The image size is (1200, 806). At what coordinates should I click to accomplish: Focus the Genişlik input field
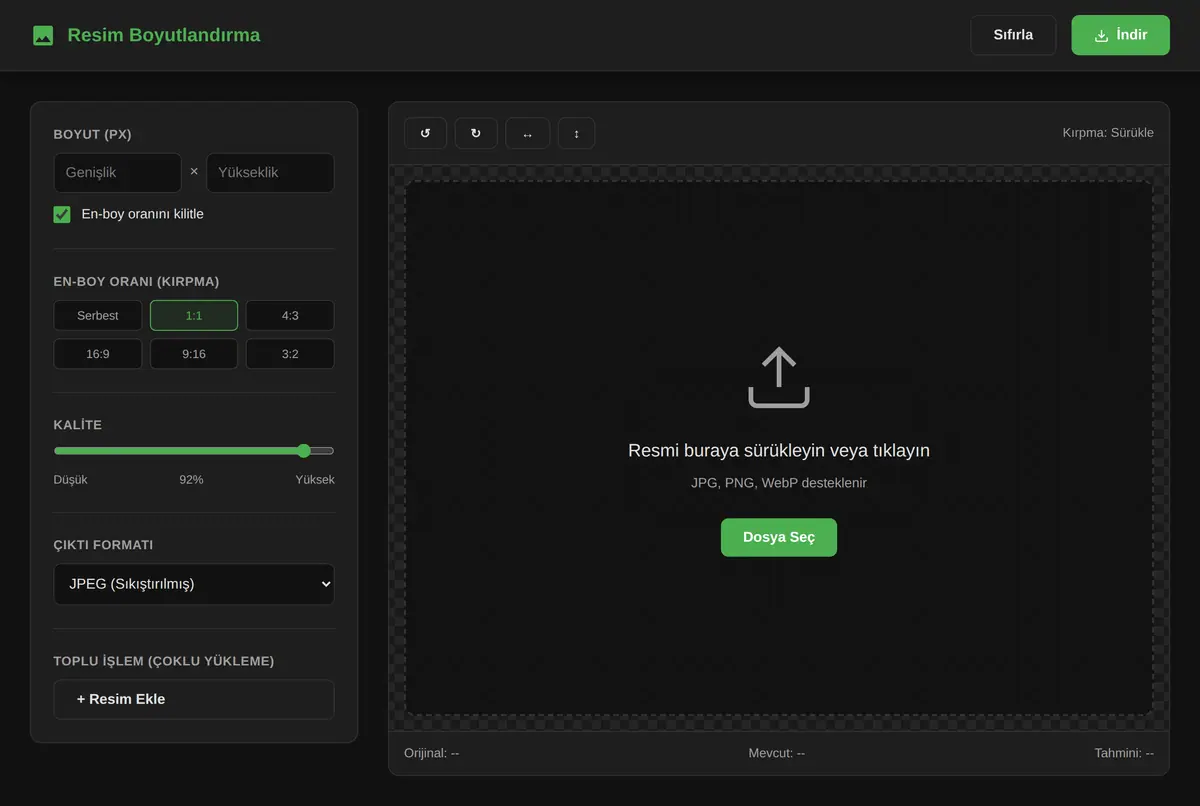click(118, 173)
